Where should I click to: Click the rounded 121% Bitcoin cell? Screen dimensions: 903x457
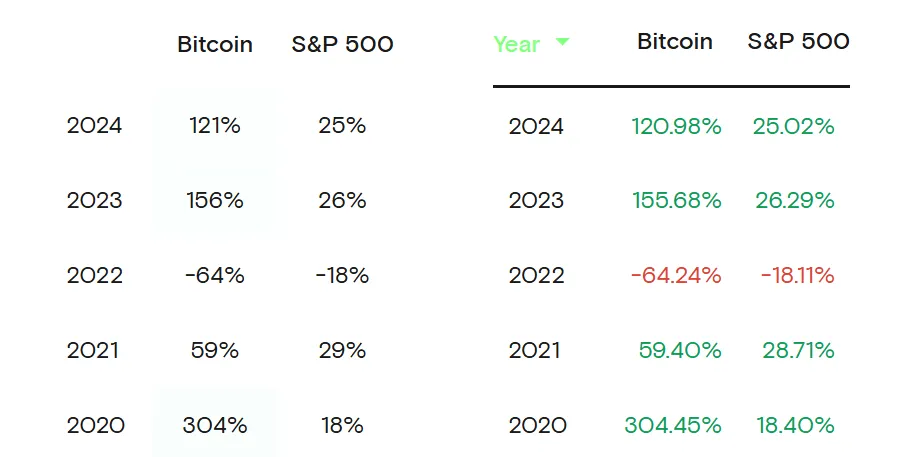pos(215,126)
